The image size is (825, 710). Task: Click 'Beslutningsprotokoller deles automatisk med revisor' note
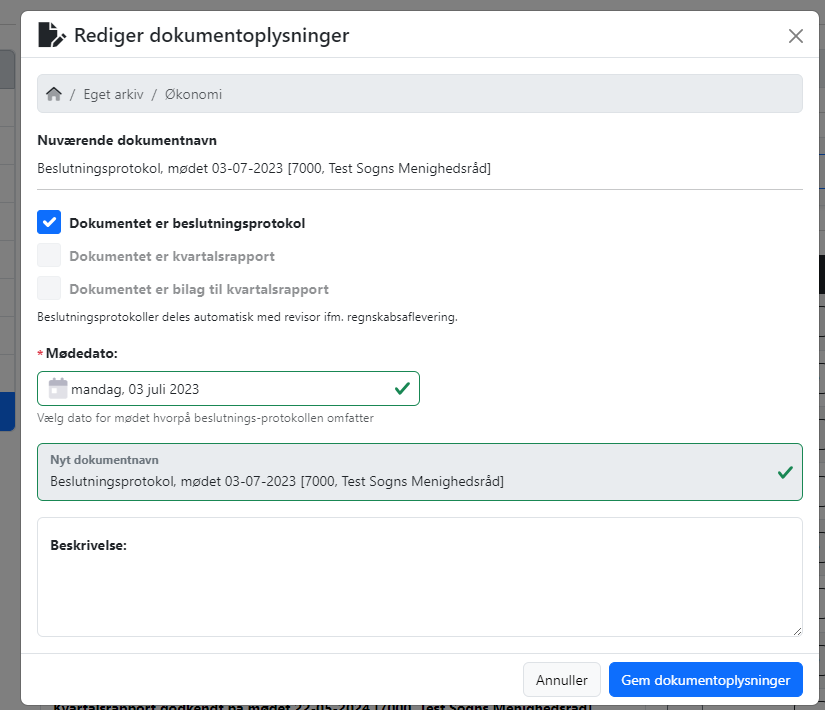coord(247,317)
